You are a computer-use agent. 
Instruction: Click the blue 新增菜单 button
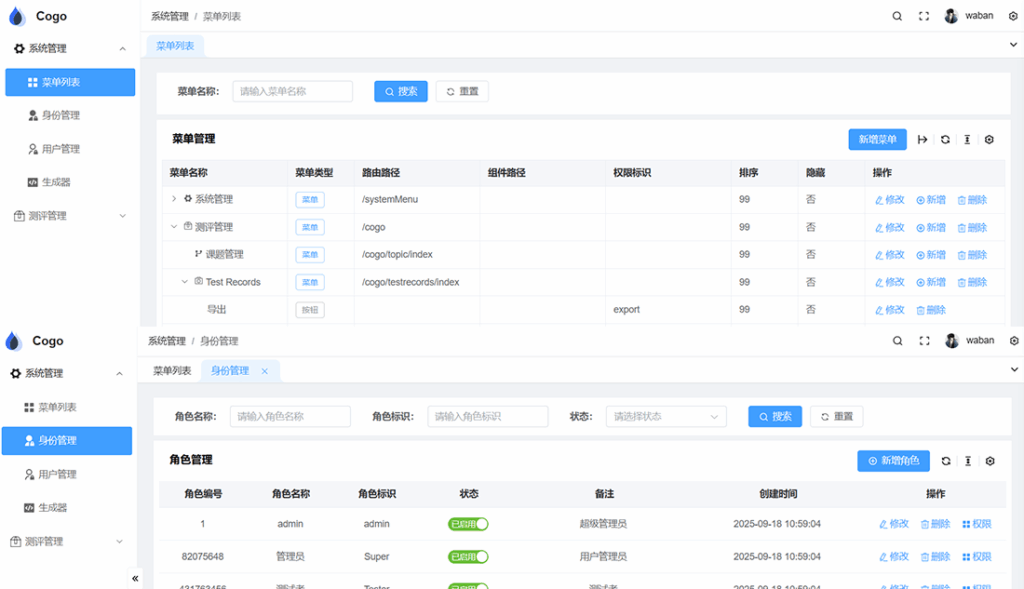tap(877, 140)
